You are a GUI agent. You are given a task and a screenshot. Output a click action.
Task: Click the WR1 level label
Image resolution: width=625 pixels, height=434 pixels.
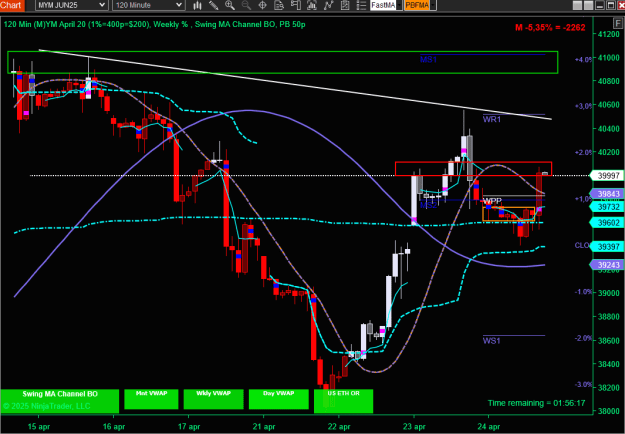491,119
